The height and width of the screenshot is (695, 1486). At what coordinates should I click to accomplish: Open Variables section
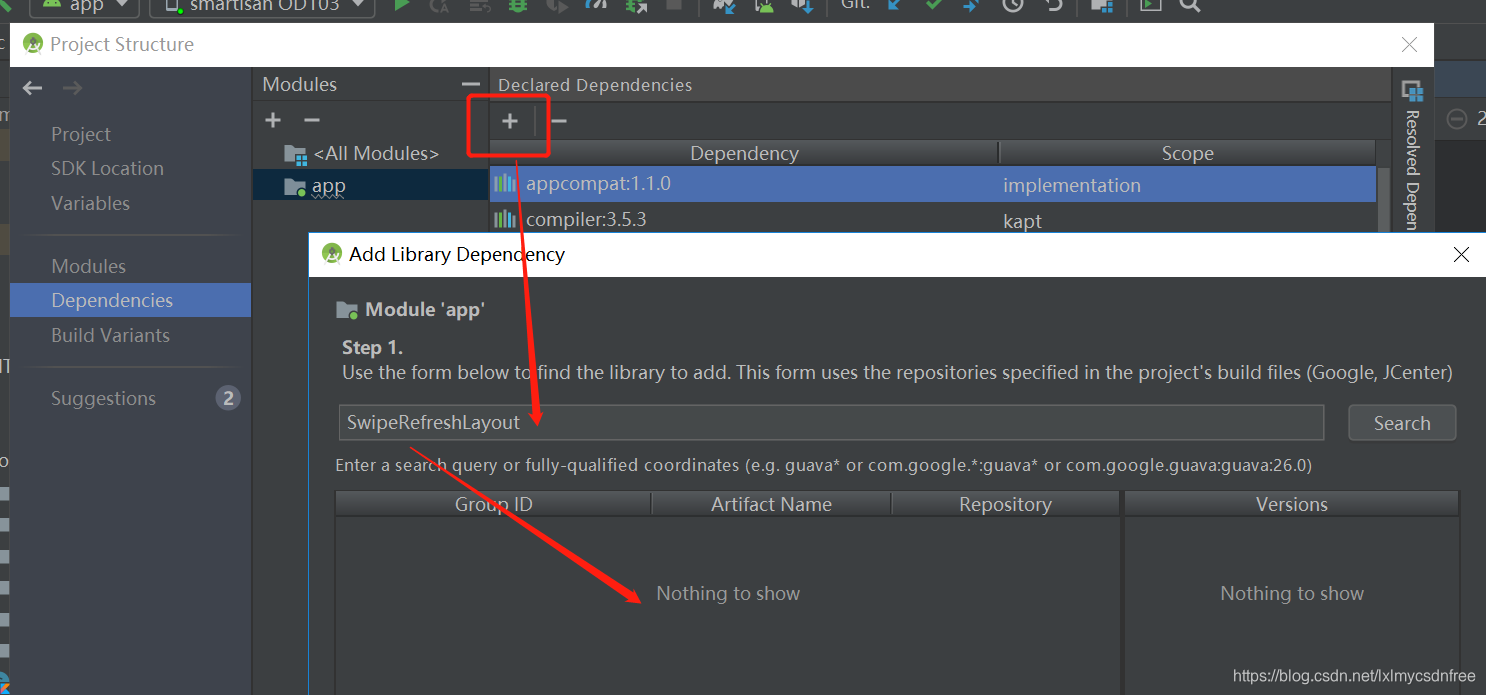pyautogui.click(x=90, y=203)
